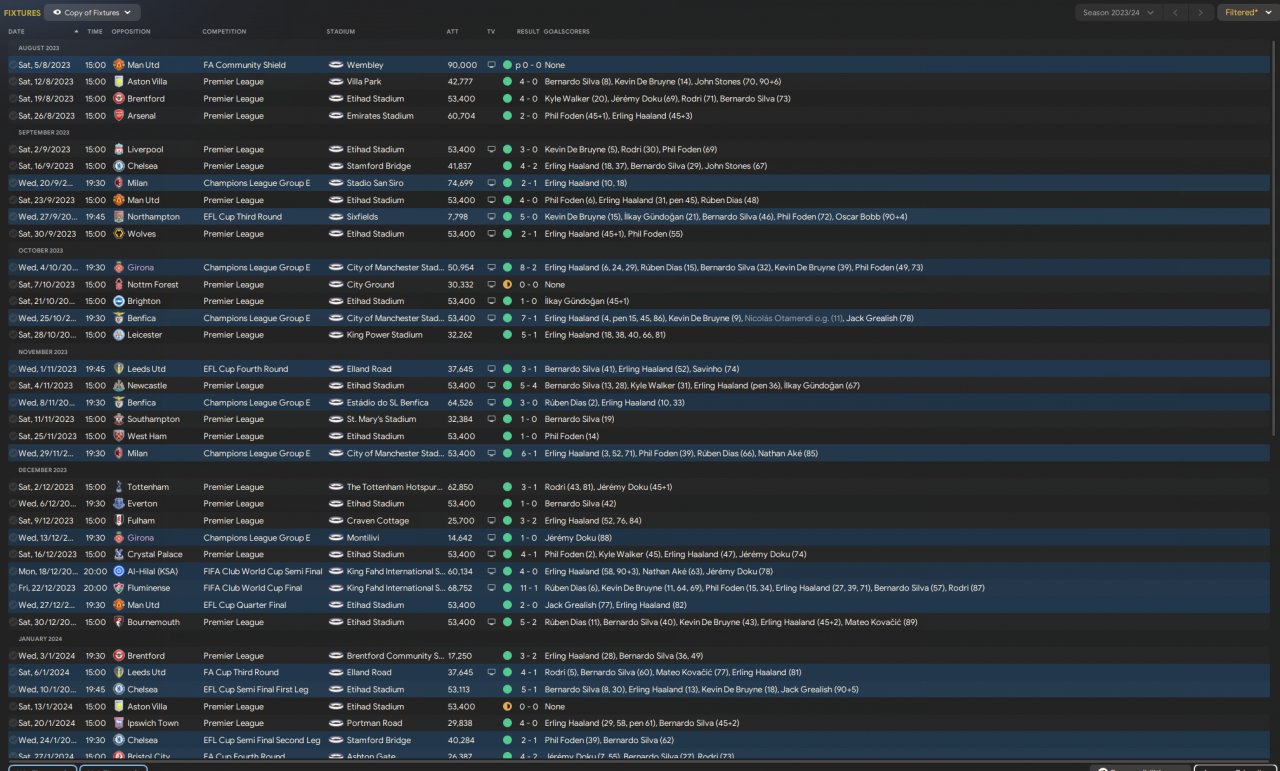
Task: Open the EFL Cup Third Round competition link
Action: point(243,217)
